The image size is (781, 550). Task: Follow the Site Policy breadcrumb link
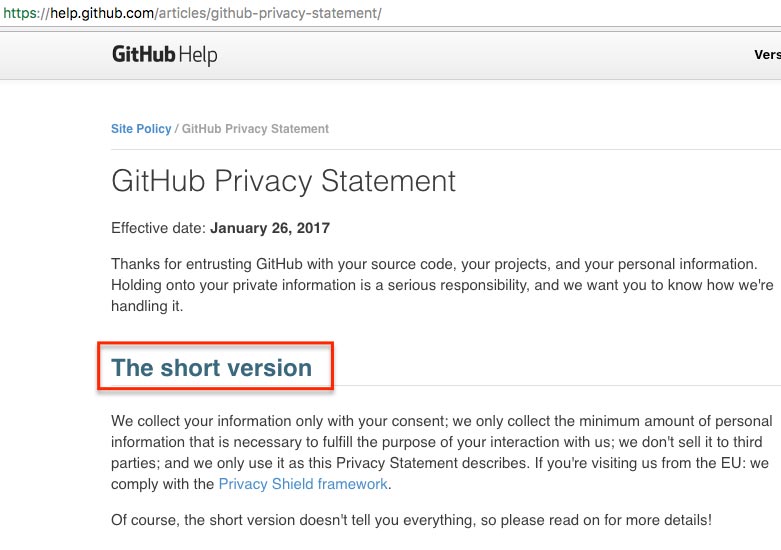(x=141, y=129)
